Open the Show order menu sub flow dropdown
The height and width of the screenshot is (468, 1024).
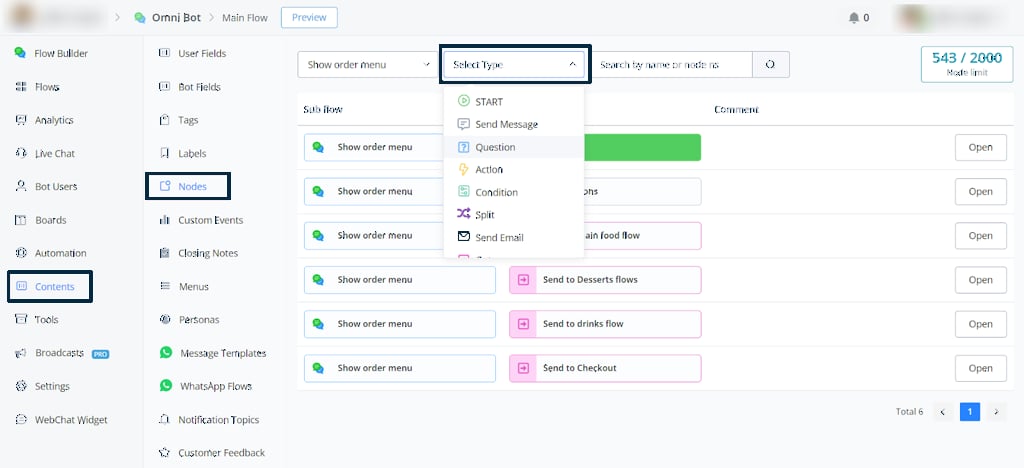(x=368, y=65)
